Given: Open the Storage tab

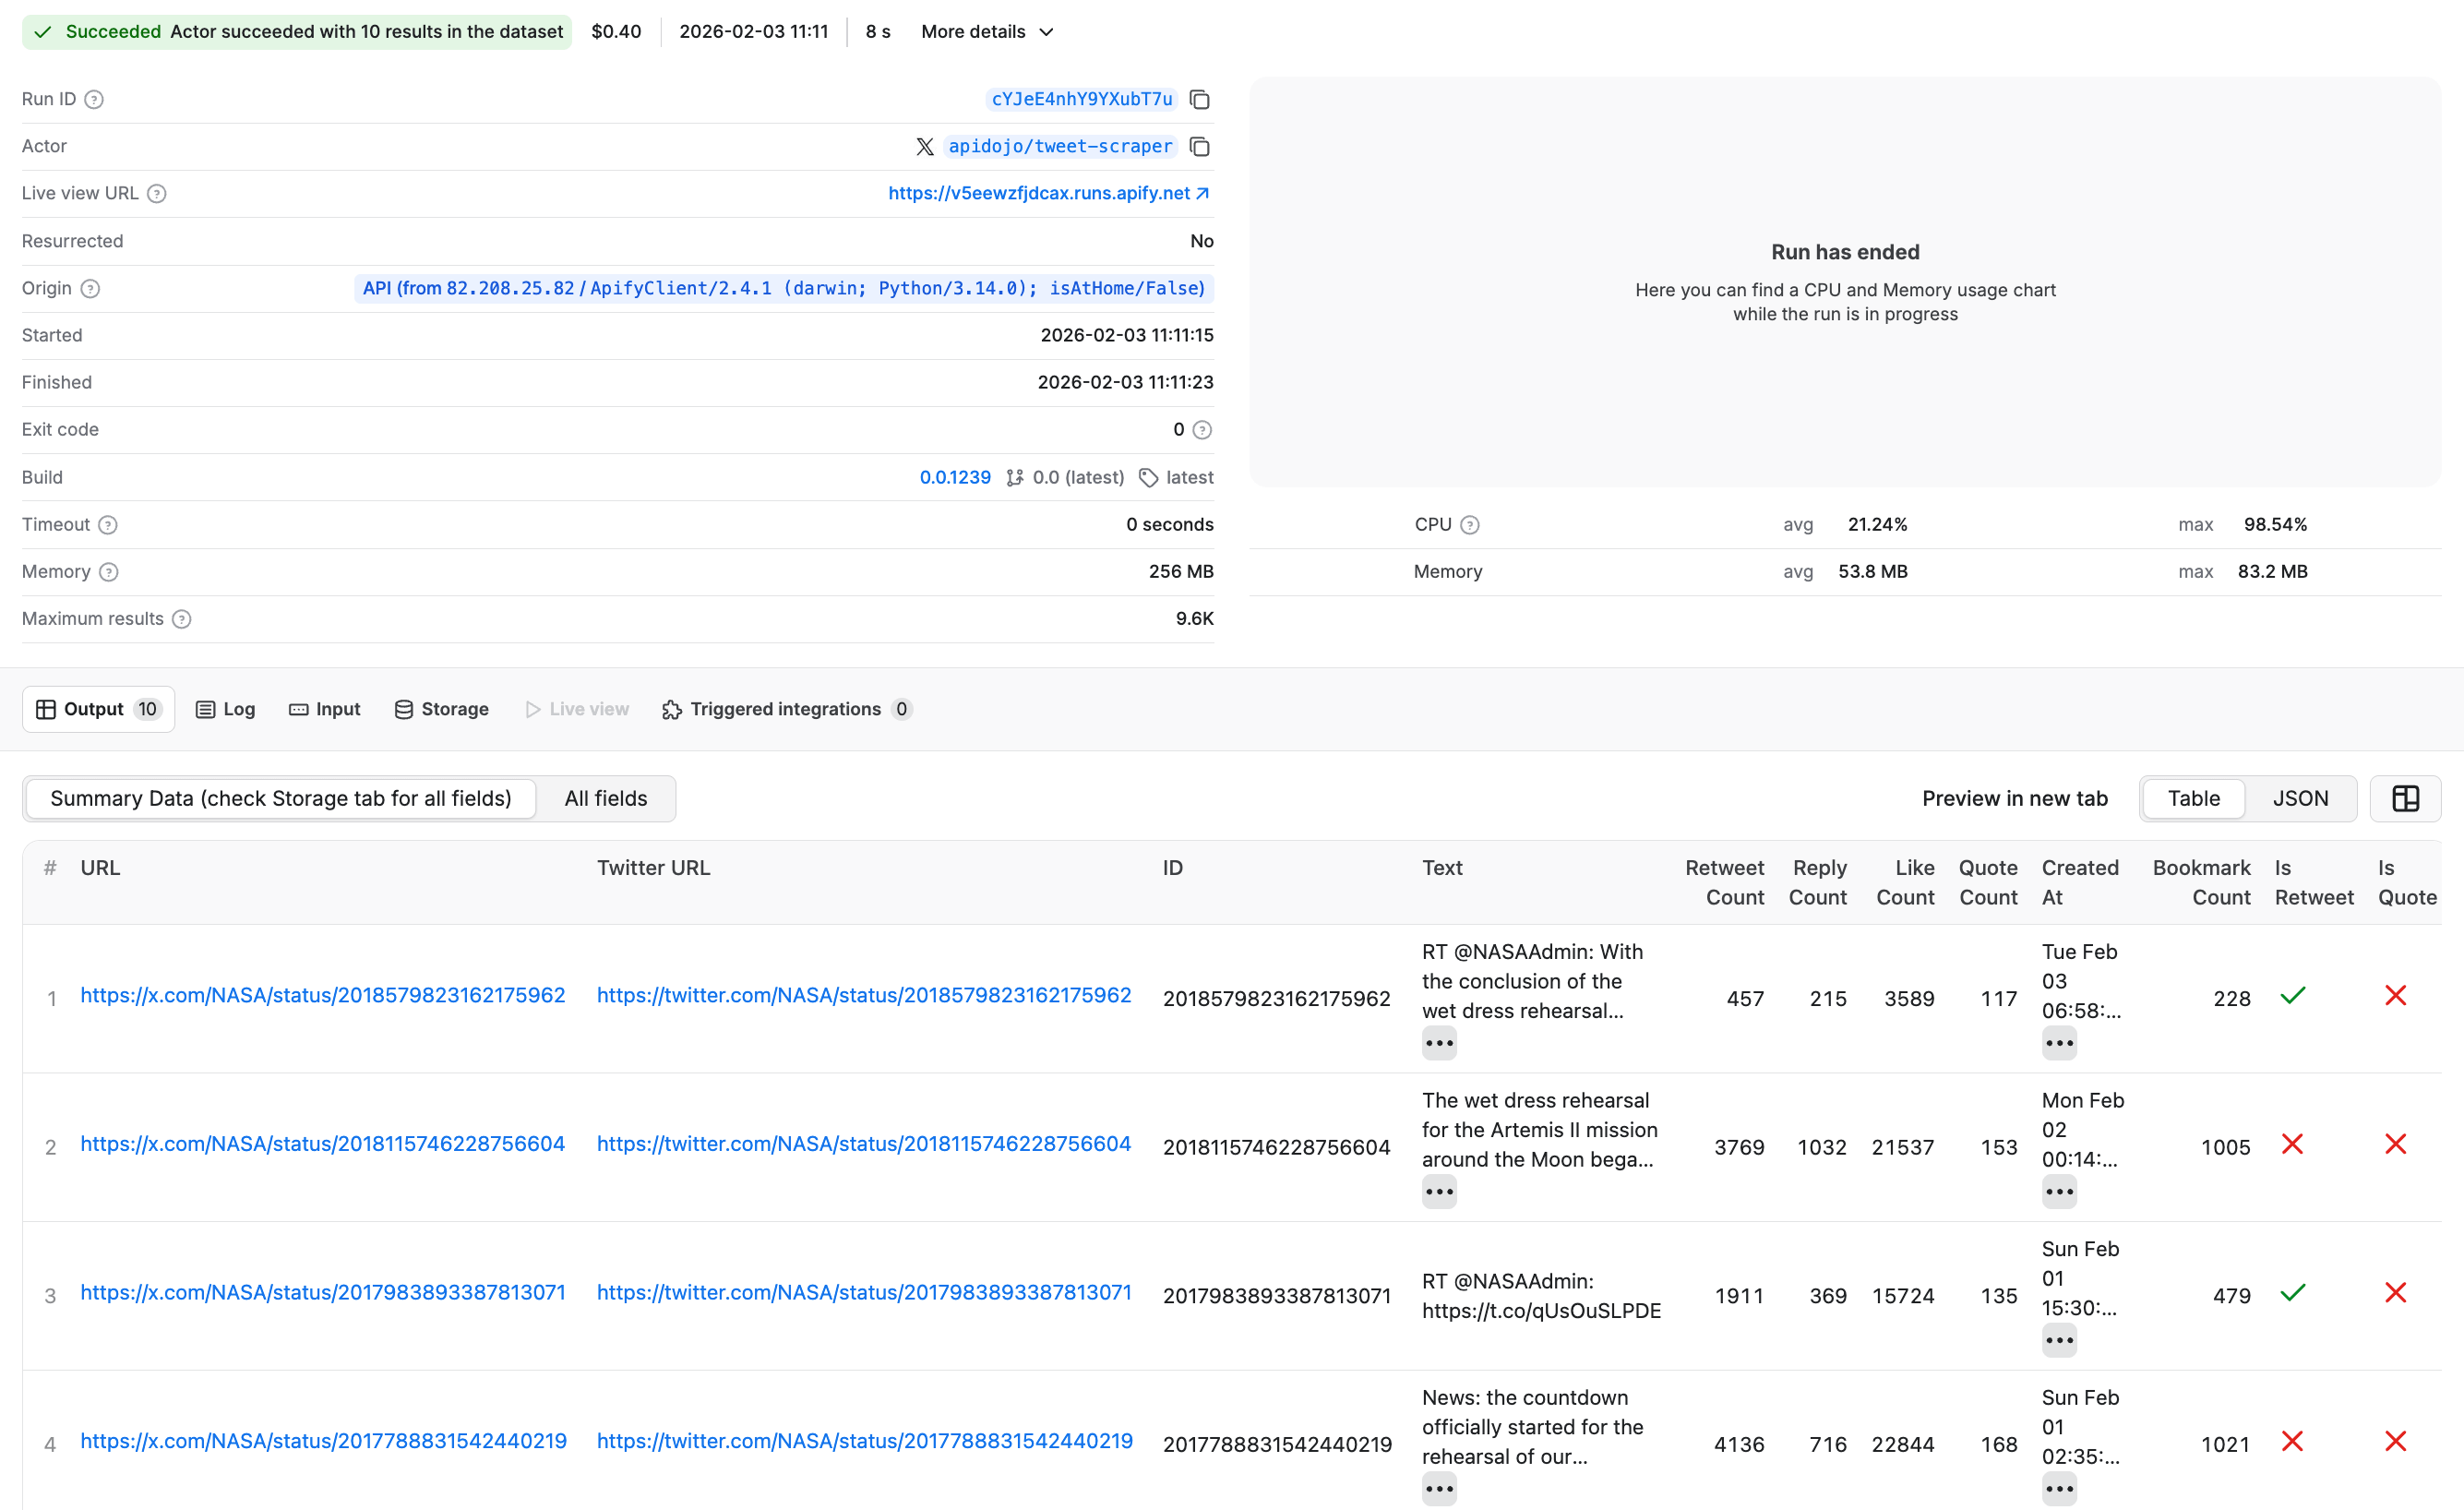Looking at the screenshot, I should [x=441, y=709].
